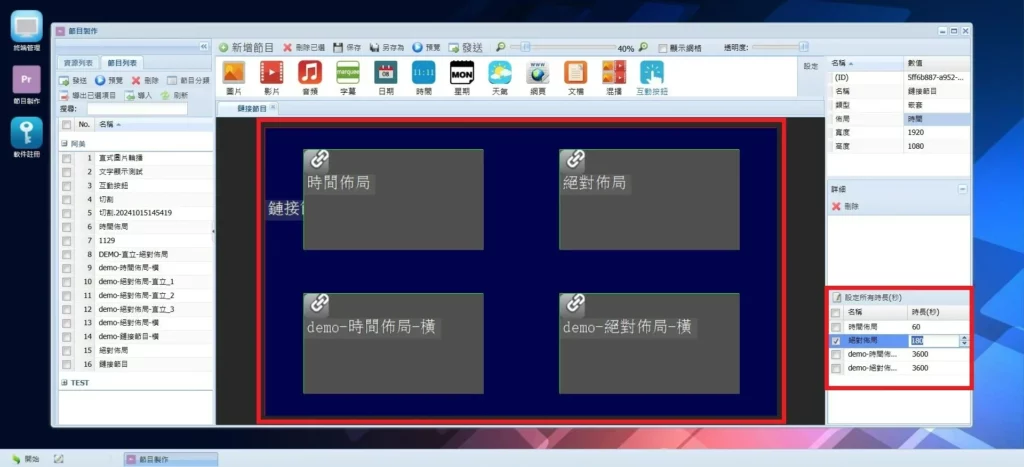Expand the TEST group in program list
The width and height of the screenshot is (1024, 467).
coord(65,383)
